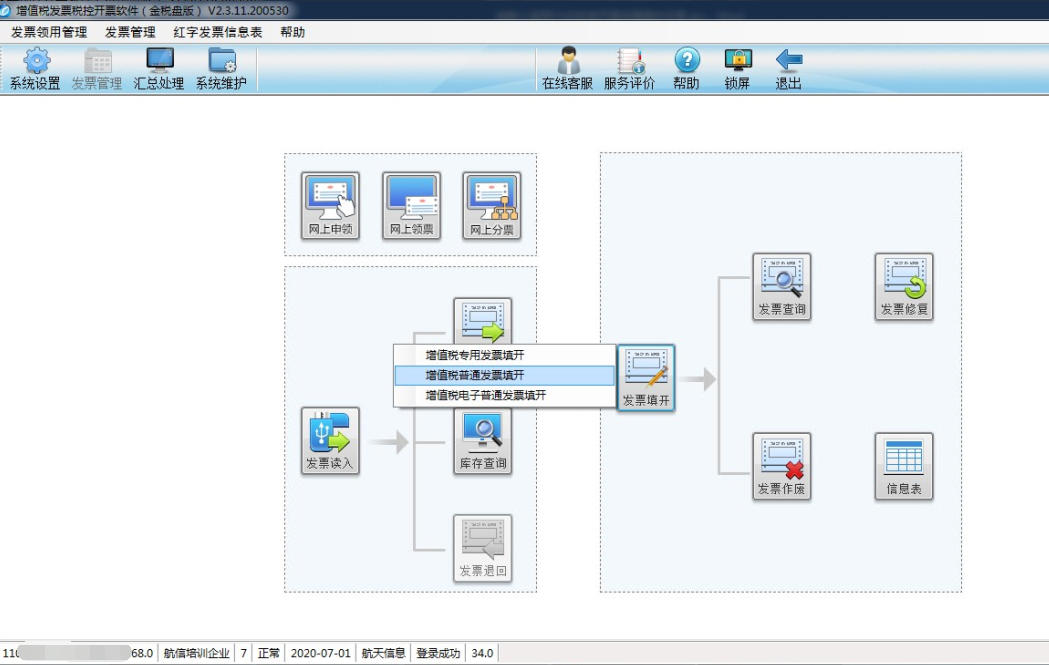This screenshot has width=1049, height=665.
Task: Open 服务评价 notebook icon
Action: click(x=629, y=69)
